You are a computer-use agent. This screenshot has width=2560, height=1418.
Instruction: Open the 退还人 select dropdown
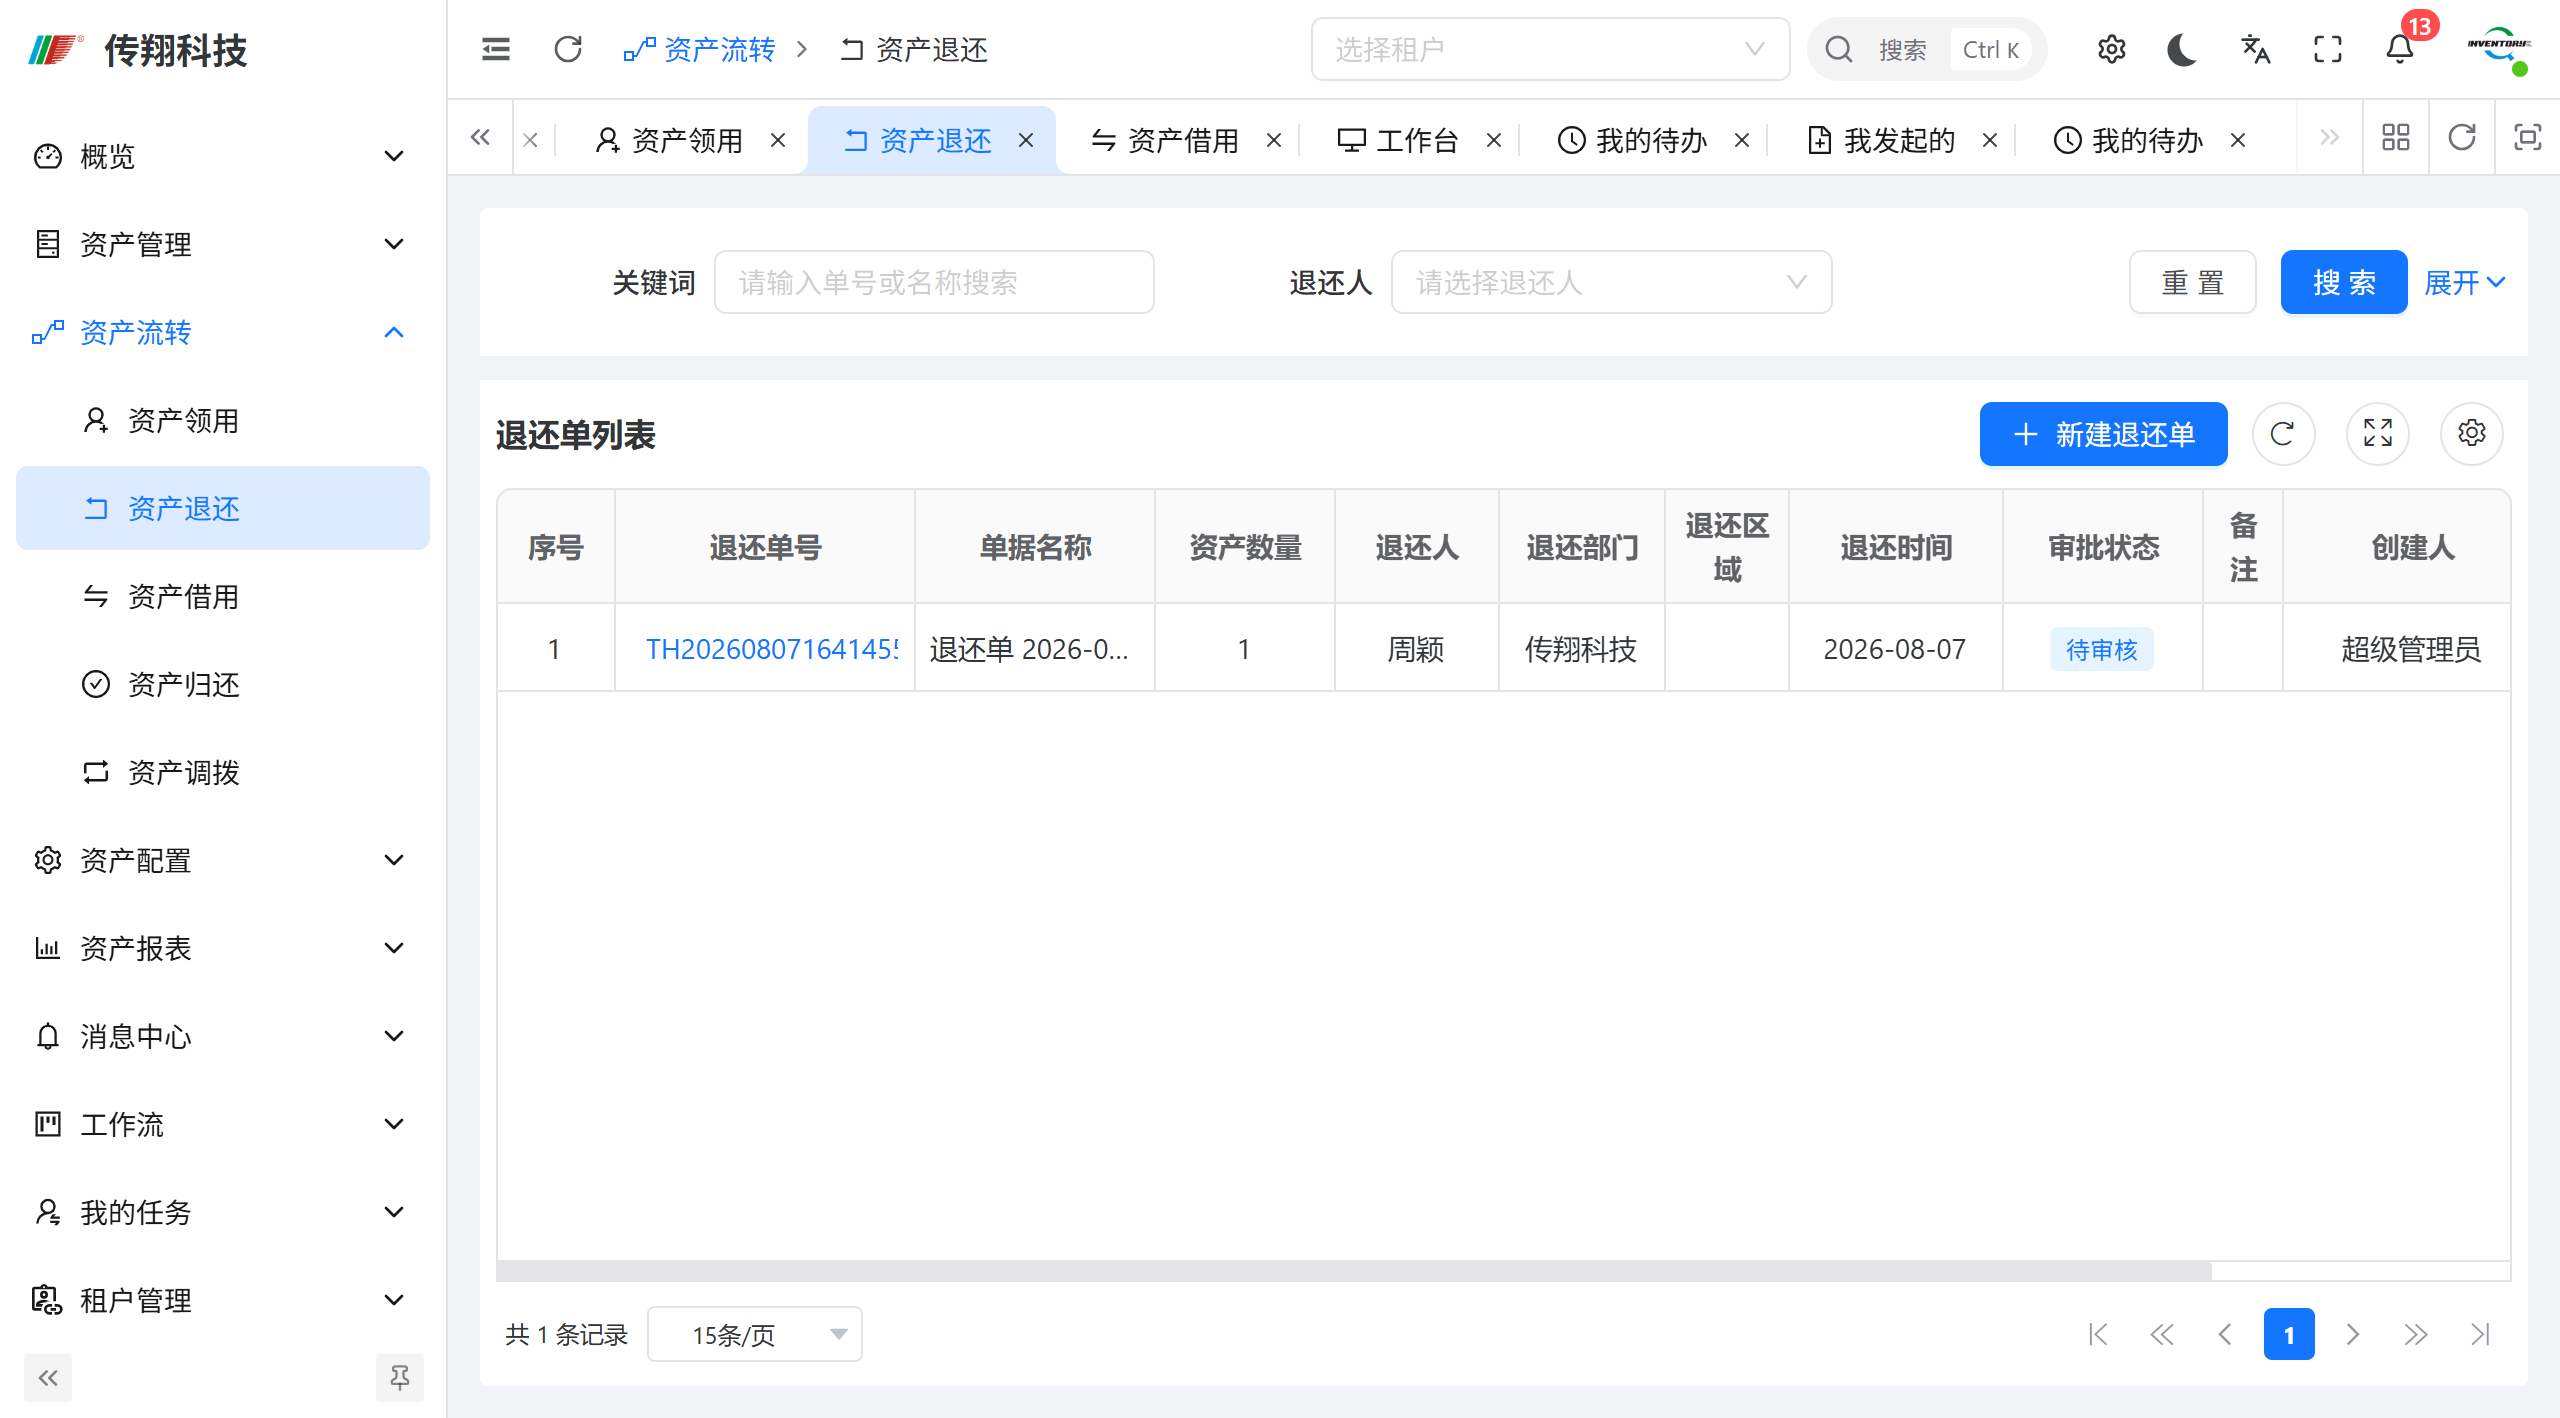coord(1611,283)
